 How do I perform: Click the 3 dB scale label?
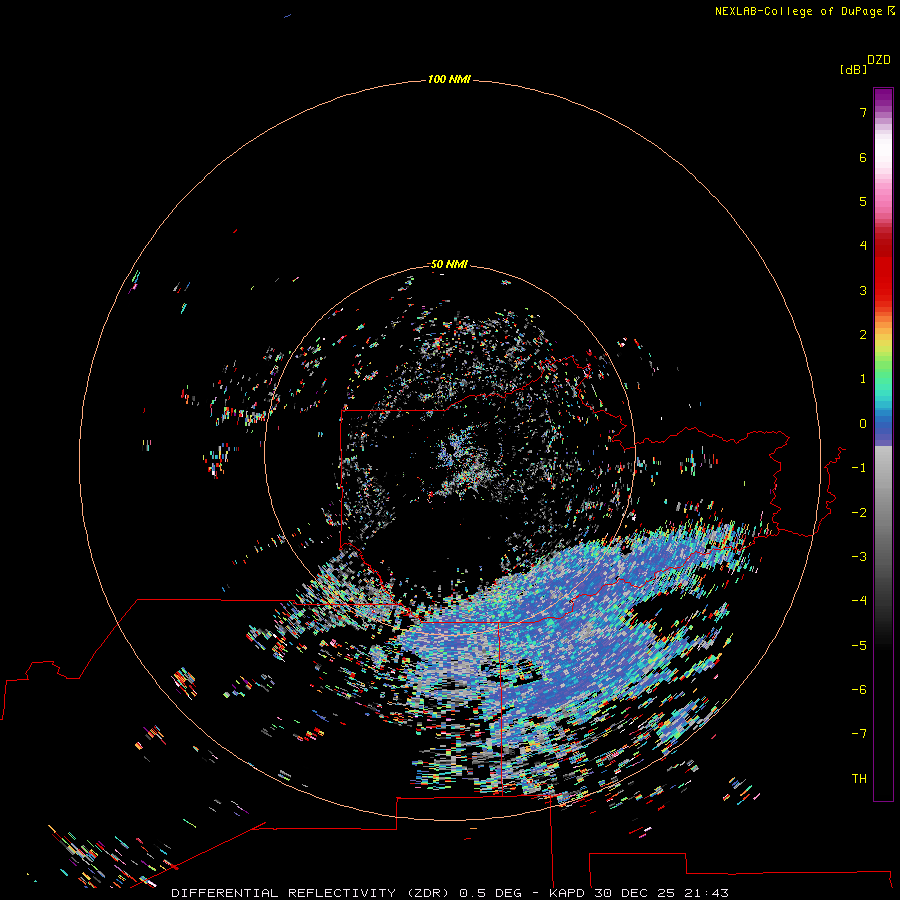(863, 290)
